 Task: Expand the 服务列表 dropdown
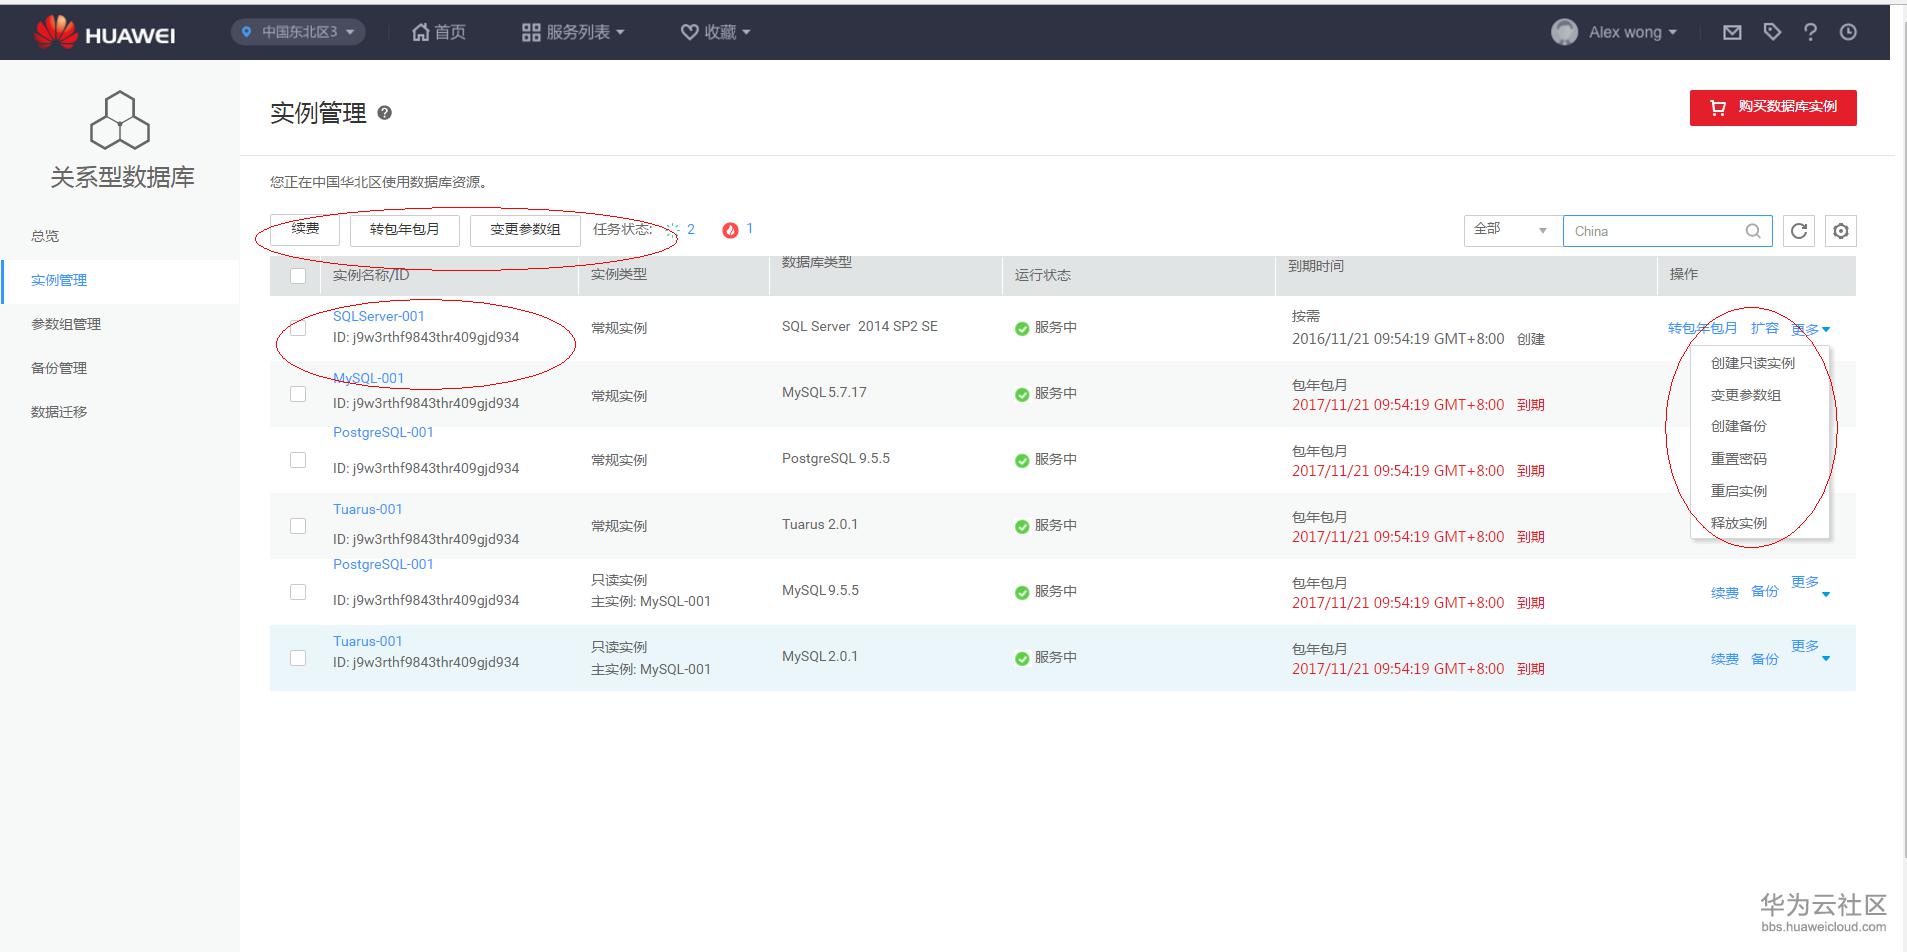point(573,32)
